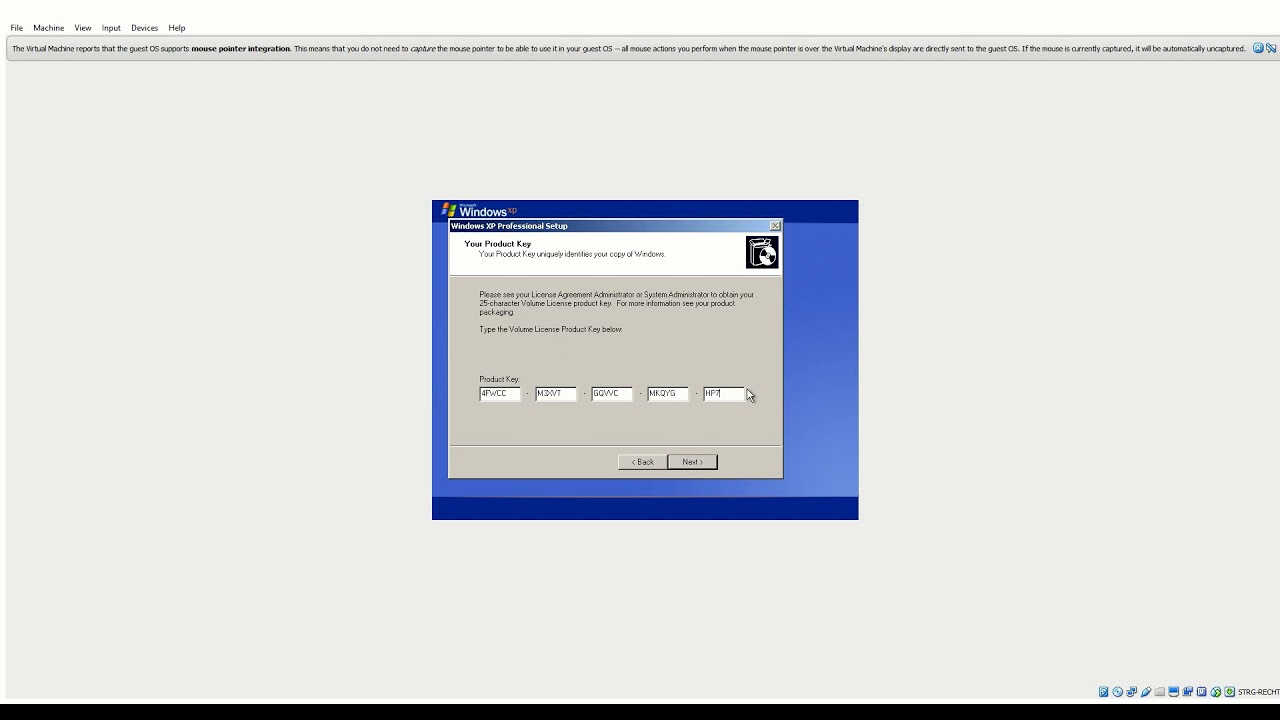Click the hard disk activity status icon
The height and width of the screenshot is (720, 1280).
(x=1104, y=692)
